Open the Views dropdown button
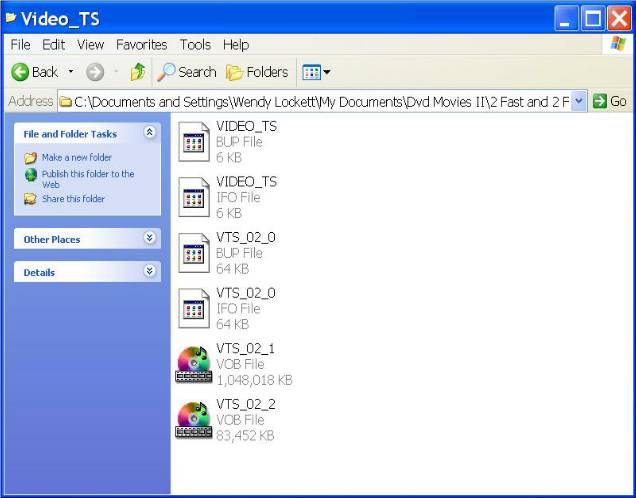Screen dimensions: 636x498 tap(316, 73)
